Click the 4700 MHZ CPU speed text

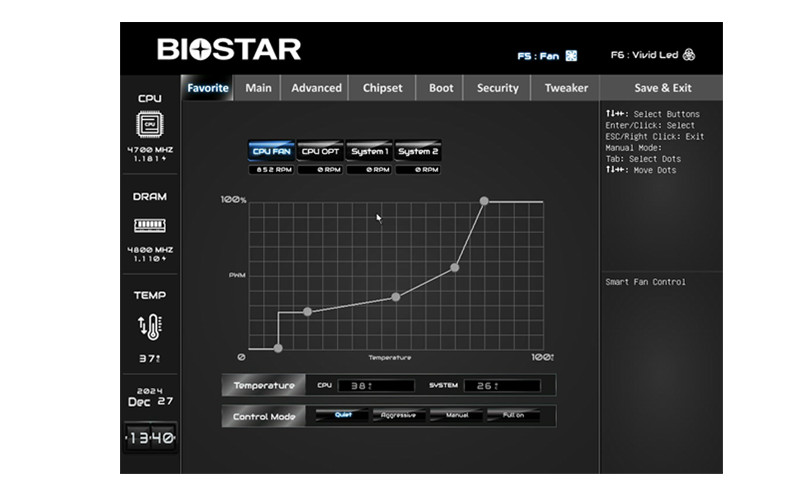(150, 149)
